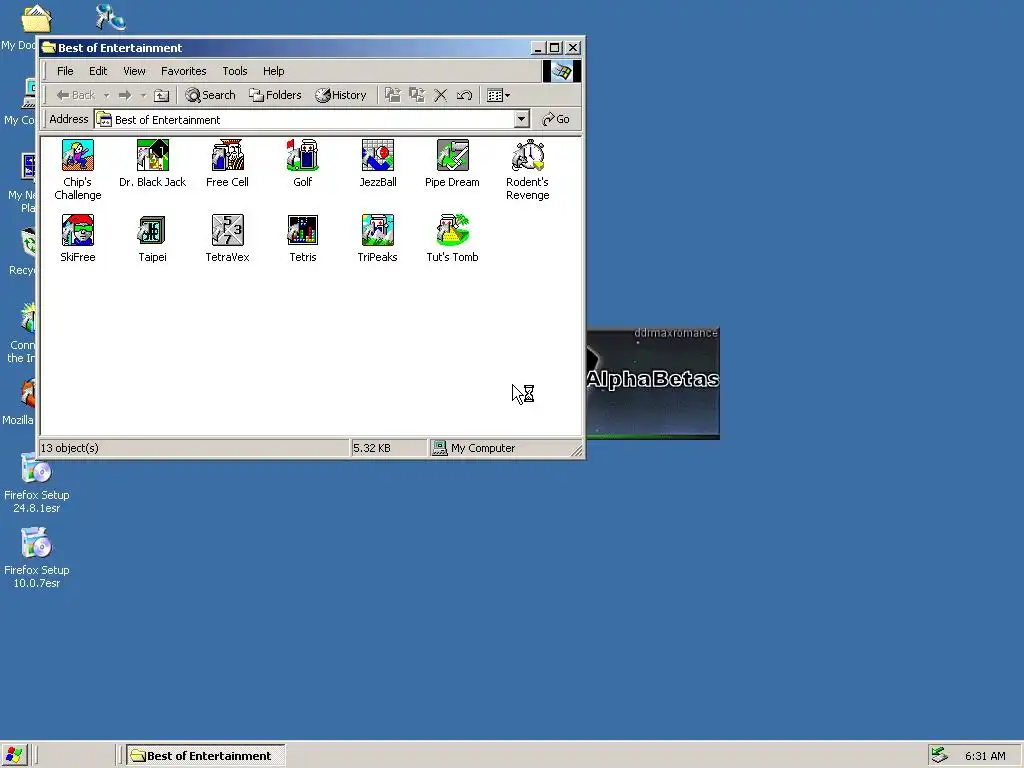Open the Help menu
The height and width of the screenshot is (768, 1024).
274,71
